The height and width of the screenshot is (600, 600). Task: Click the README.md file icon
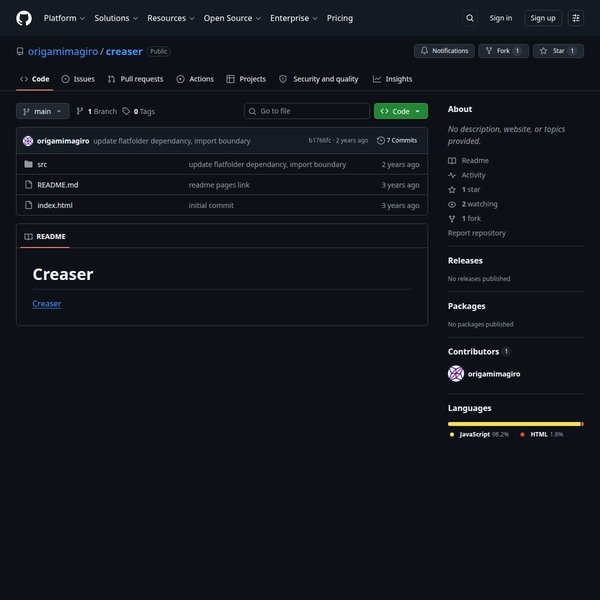pos(28,185)
